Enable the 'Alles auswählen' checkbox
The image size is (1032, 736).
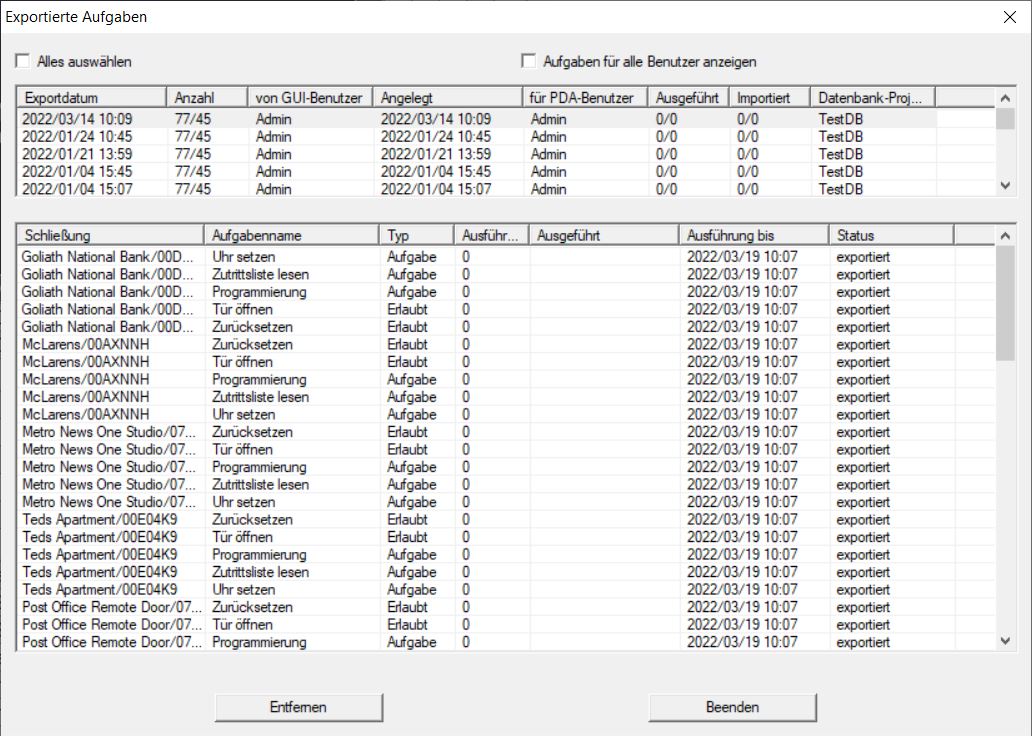23,61
